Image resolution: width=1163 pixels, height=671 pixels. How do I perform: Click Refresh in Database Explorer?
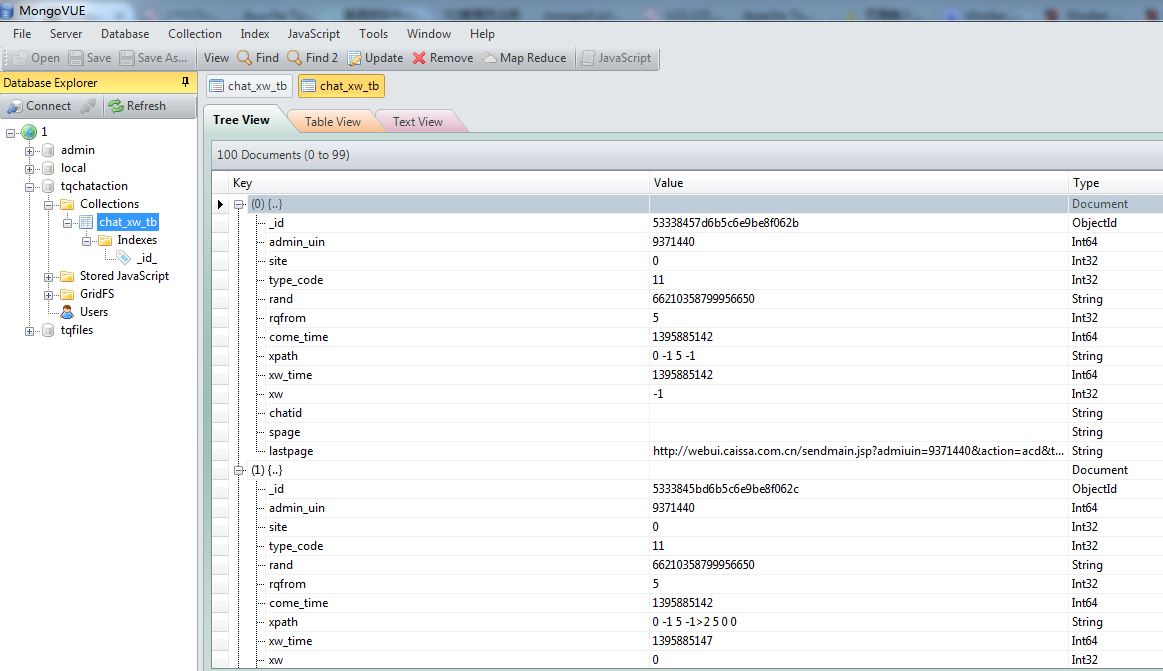click(137, 106)
